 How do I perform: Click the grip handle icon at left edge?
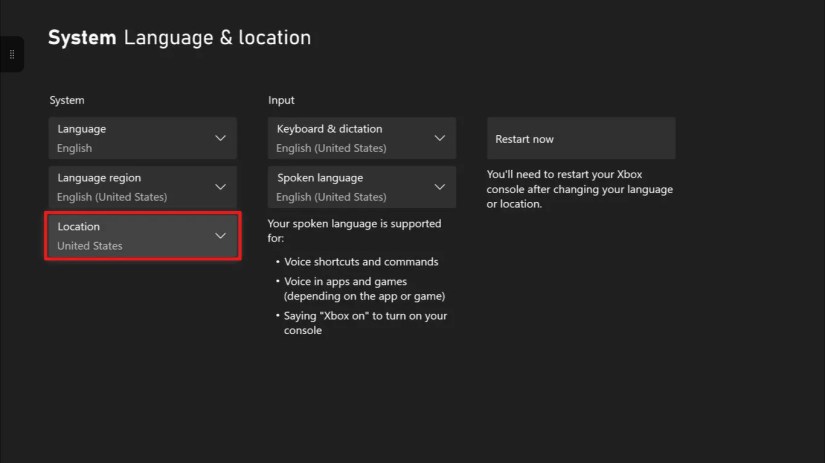tap(12, 54)
